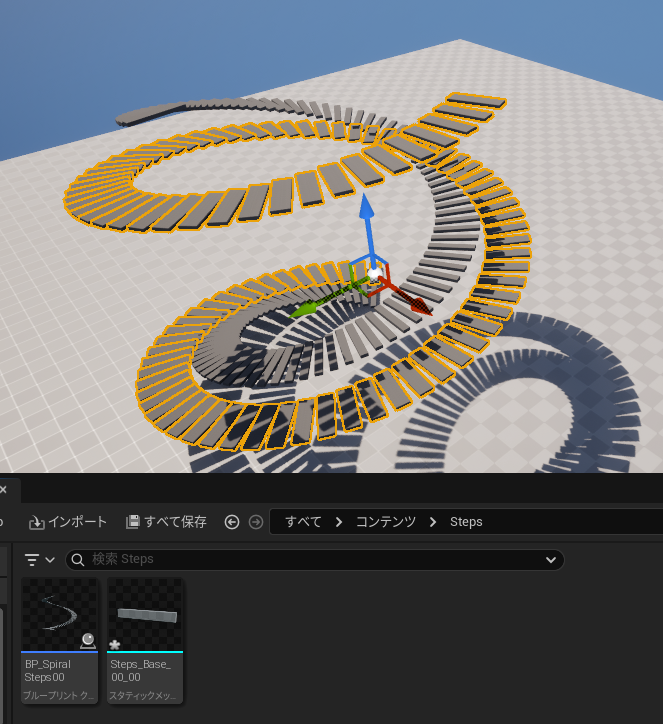Image resolution: width=663 pixels, height=724 pixels.
Task: Select the すべて breadcrumb item
Action: click(303, 522)
